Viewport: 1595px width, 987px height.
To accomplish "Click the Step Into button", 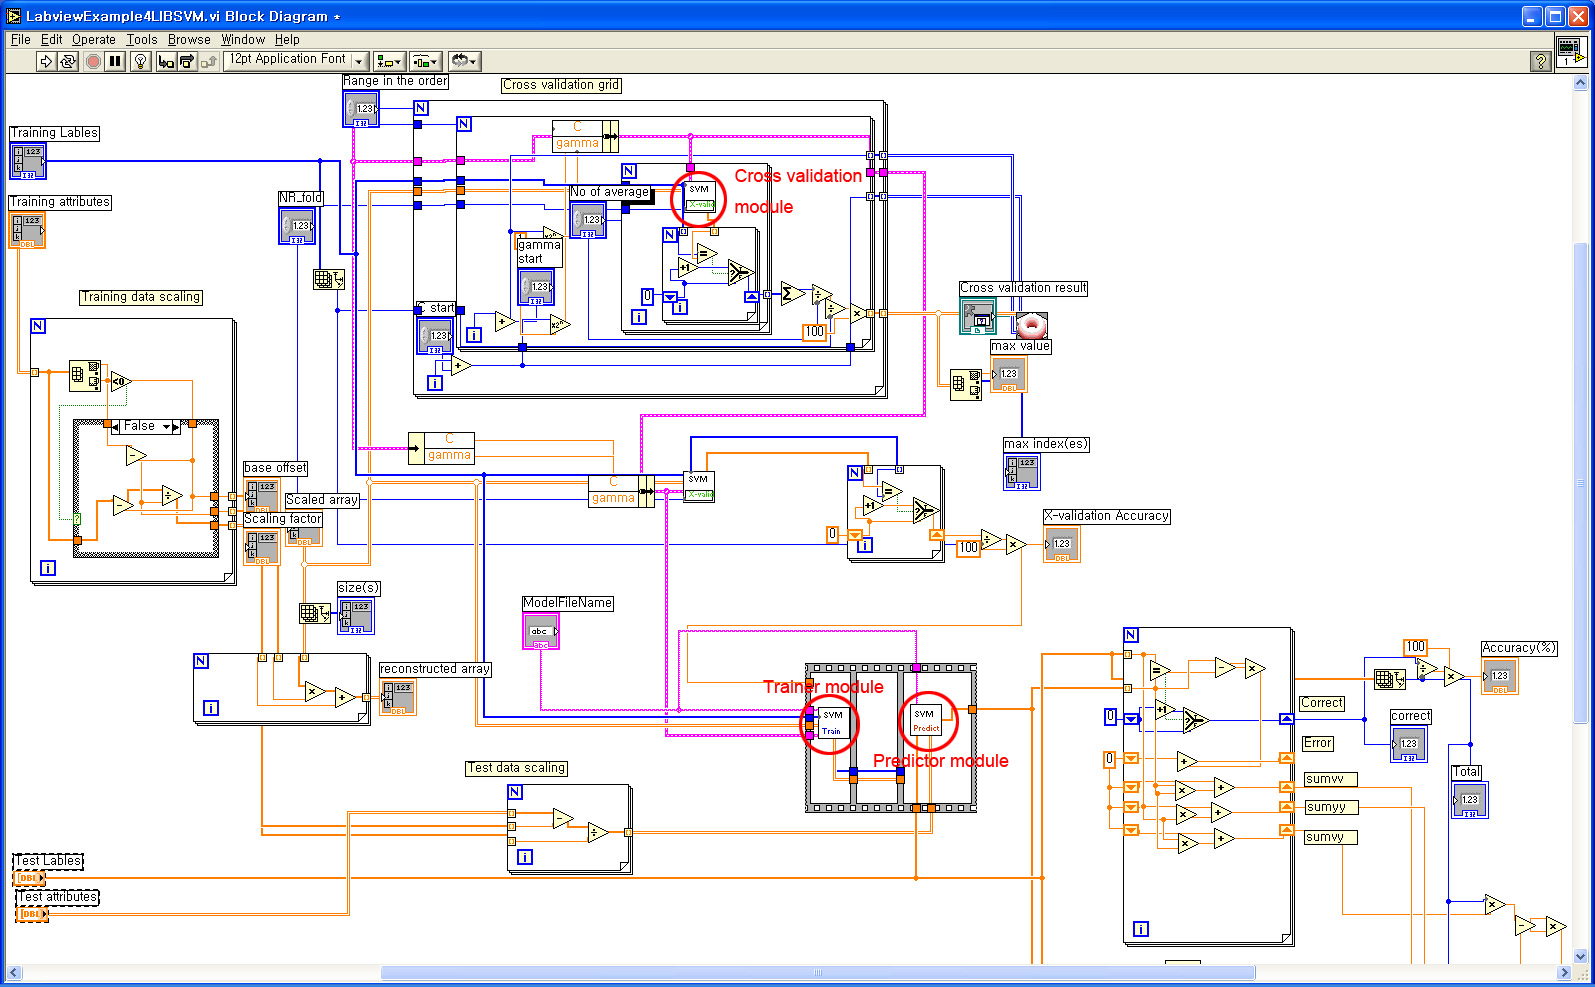I will tap(166, 61).
